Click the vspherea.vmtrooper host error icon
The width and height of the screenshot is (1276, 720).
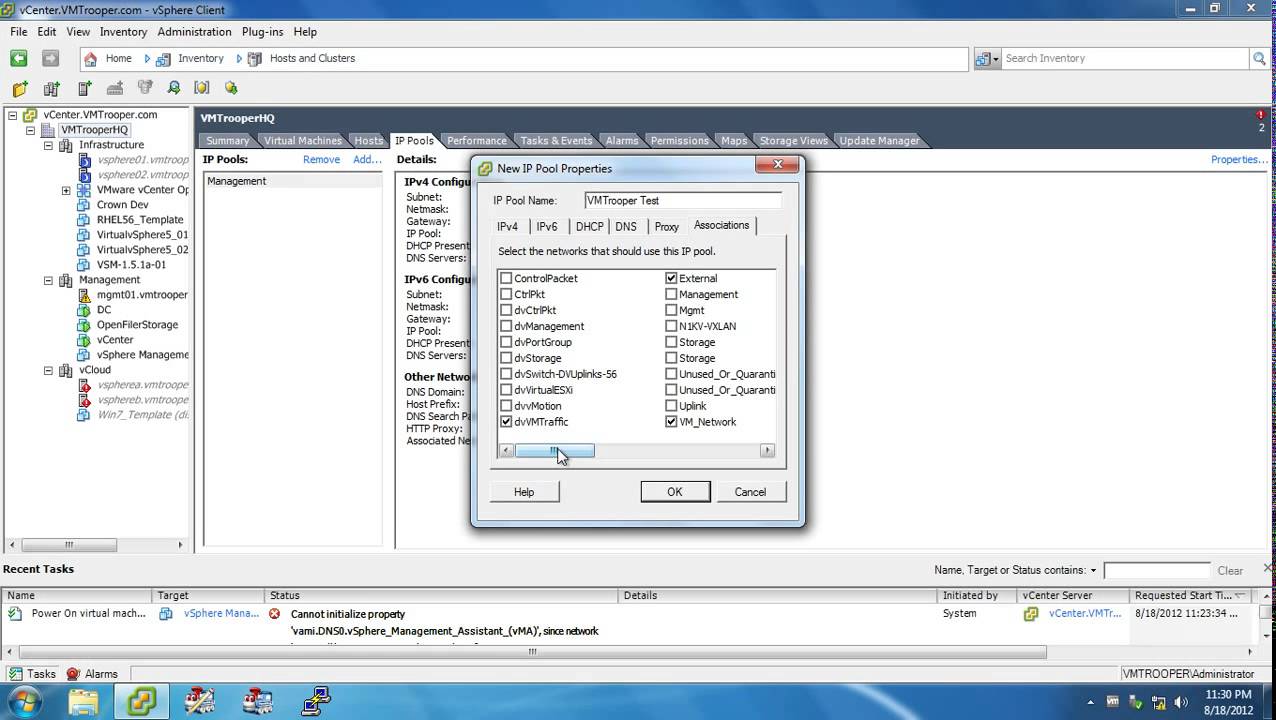tap(84, 385)
